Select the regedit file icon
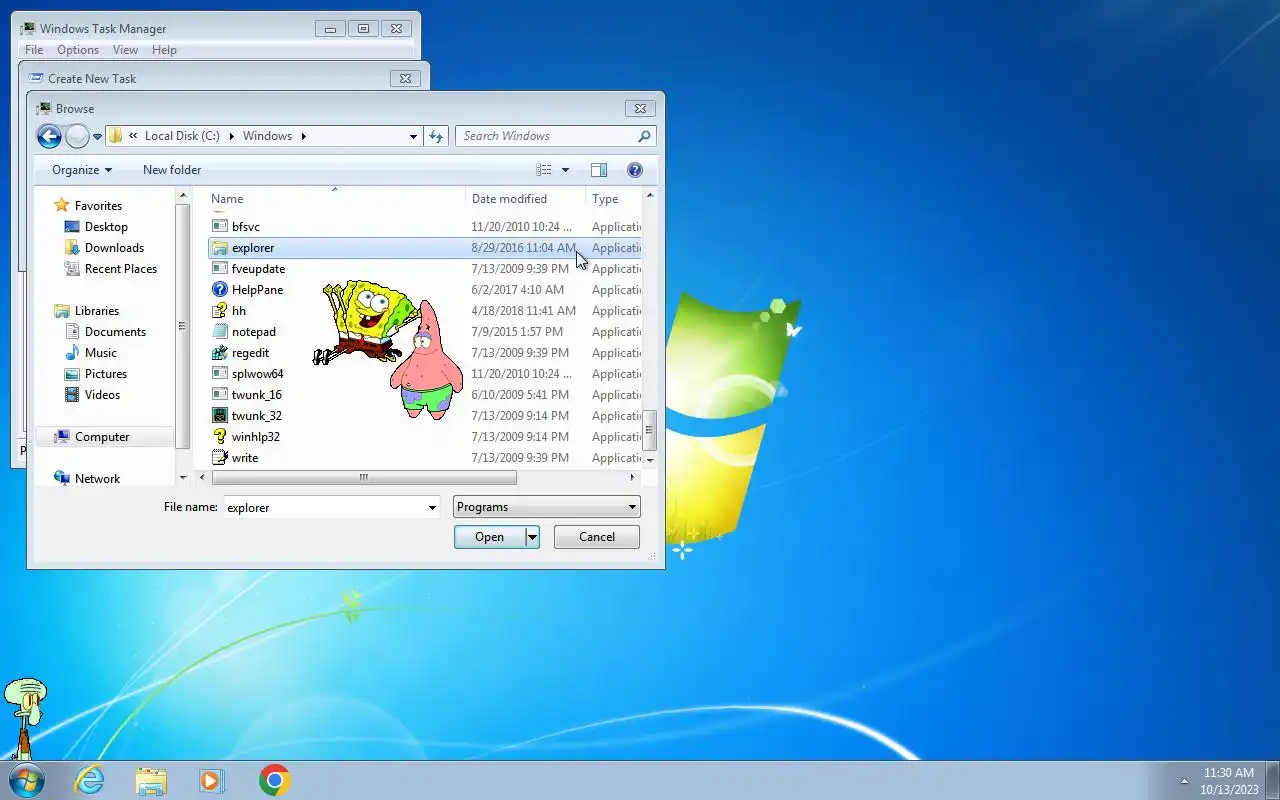 [220, 353]
